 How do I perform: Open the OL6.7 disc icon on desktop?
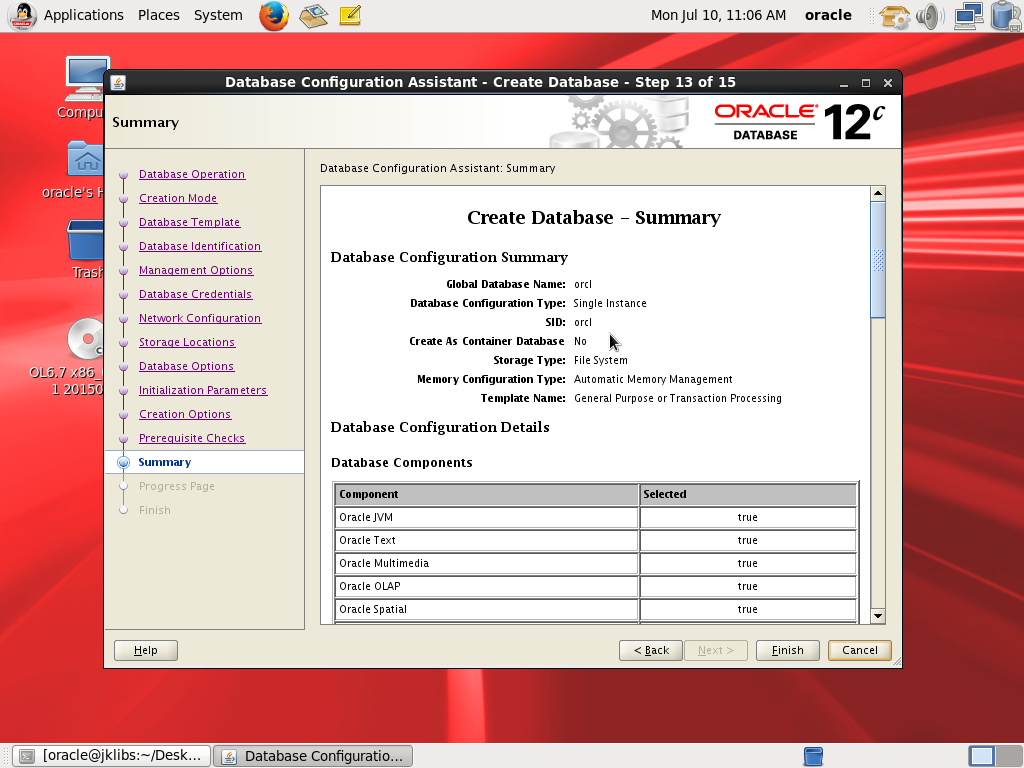pyautogui.click(x=86, y=342)
